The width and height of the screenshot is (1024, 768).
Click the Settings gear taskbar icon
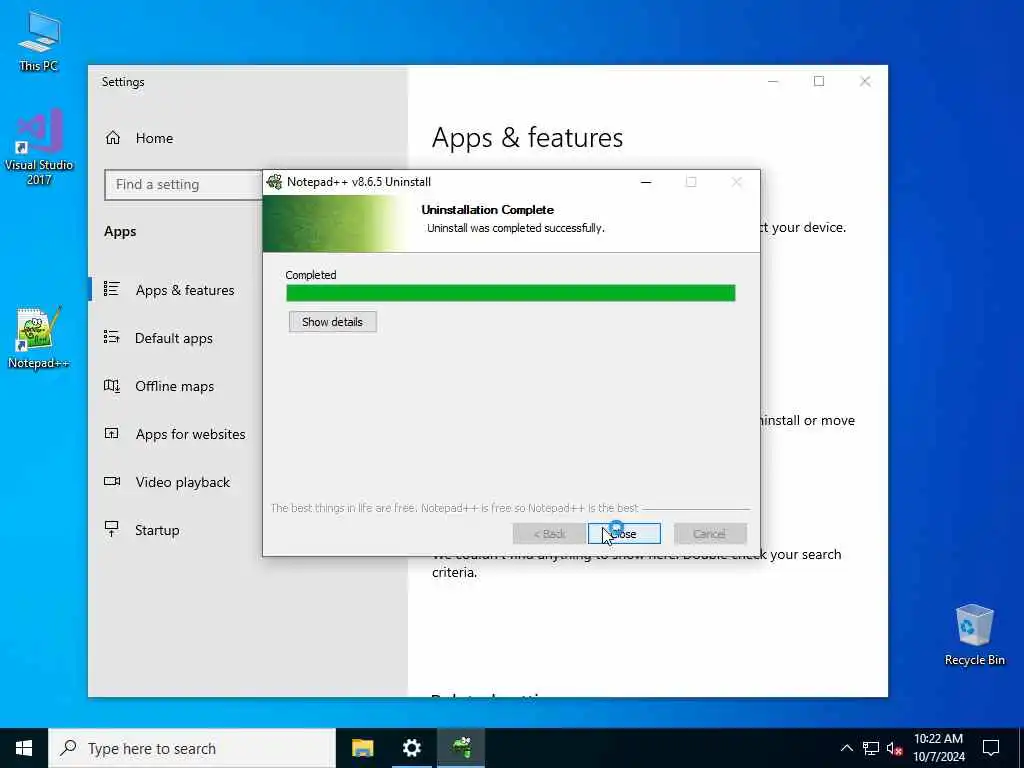[x=411, y=748]
